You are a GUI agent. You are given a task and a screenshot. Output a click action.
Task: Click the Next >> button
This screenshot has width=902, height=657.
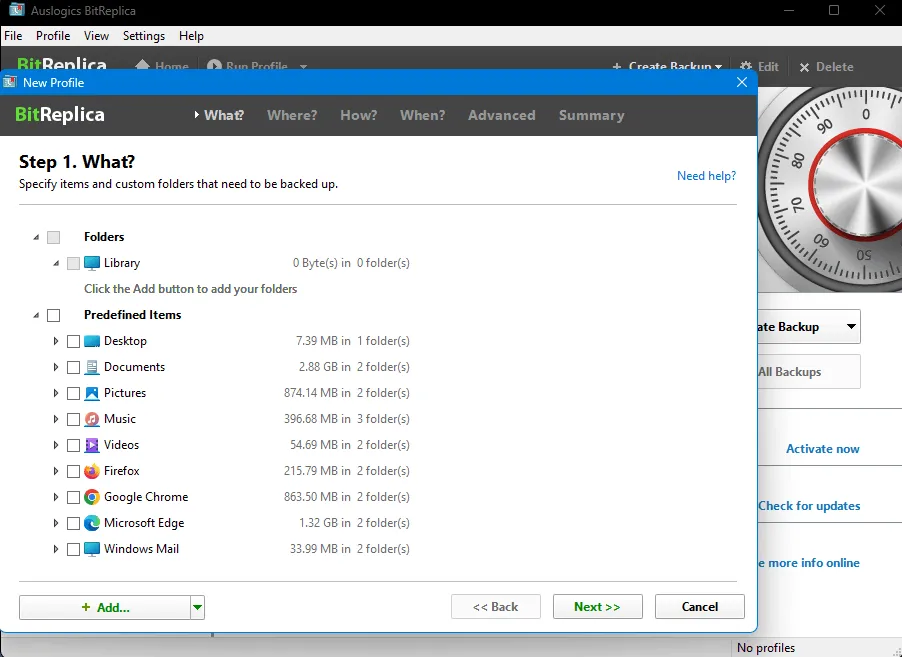(x=596, y=607)
